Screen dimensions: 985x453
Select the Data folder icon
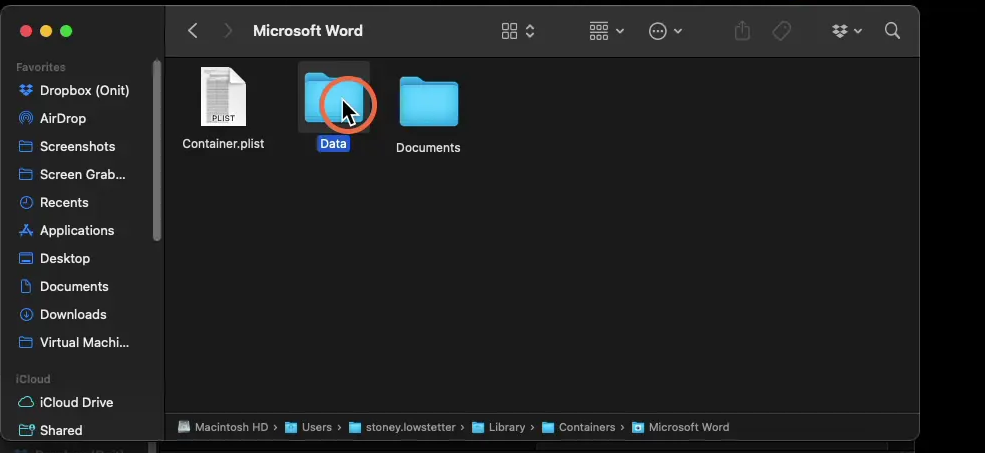(334, 97)
